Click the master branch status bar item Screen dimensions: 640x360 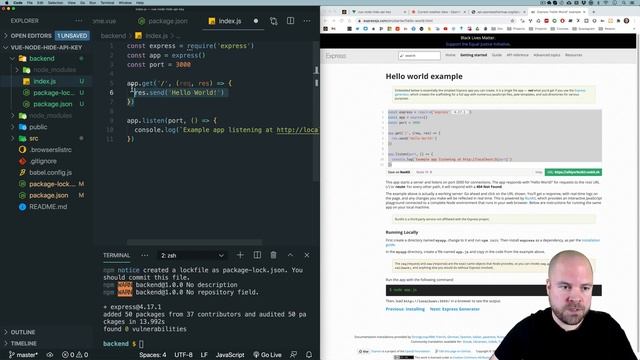tap(24, 355)
